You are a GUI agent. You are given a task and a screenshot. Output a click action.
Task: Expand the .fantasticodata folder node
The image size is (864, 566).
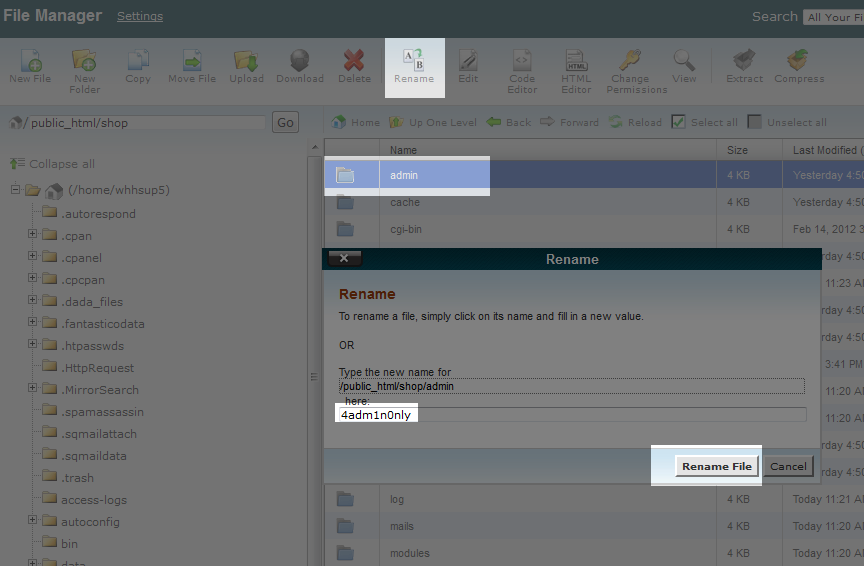point(32,323)
